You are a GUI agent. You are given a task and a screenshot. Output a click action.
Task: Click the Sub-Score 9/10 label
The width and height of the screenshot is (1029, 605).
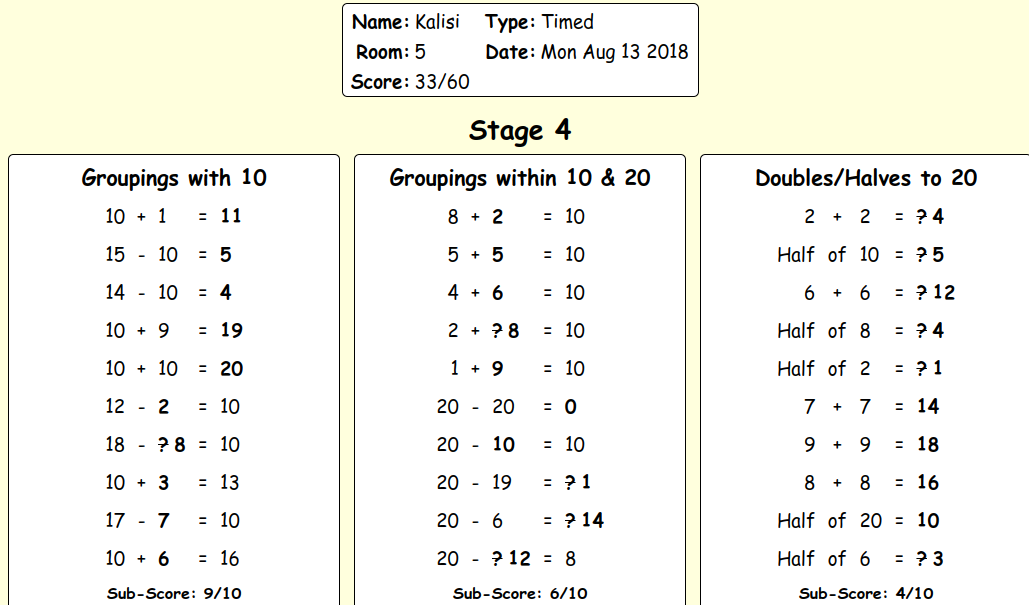click(x=174, y=594)
